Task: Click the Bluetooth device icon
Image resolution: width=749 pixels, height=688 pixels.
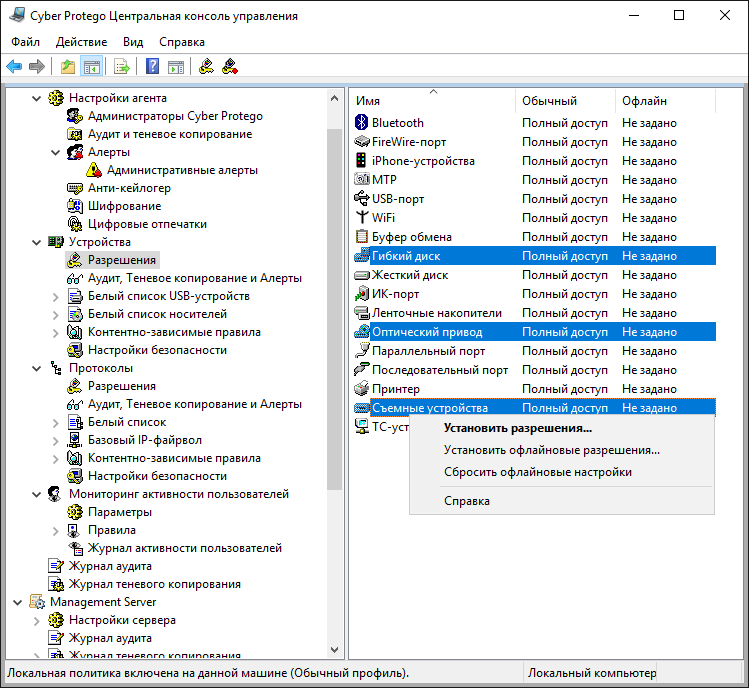Action: click(362, 122)
